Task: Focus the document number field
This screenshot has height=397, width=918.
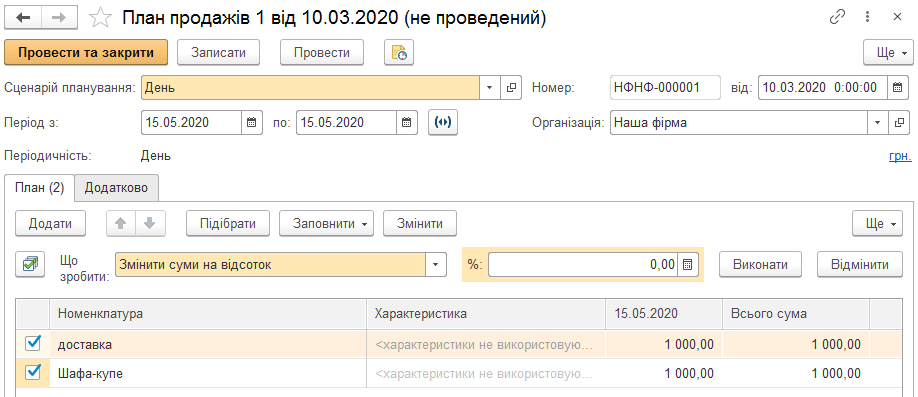Action: [x=665, y=88]
